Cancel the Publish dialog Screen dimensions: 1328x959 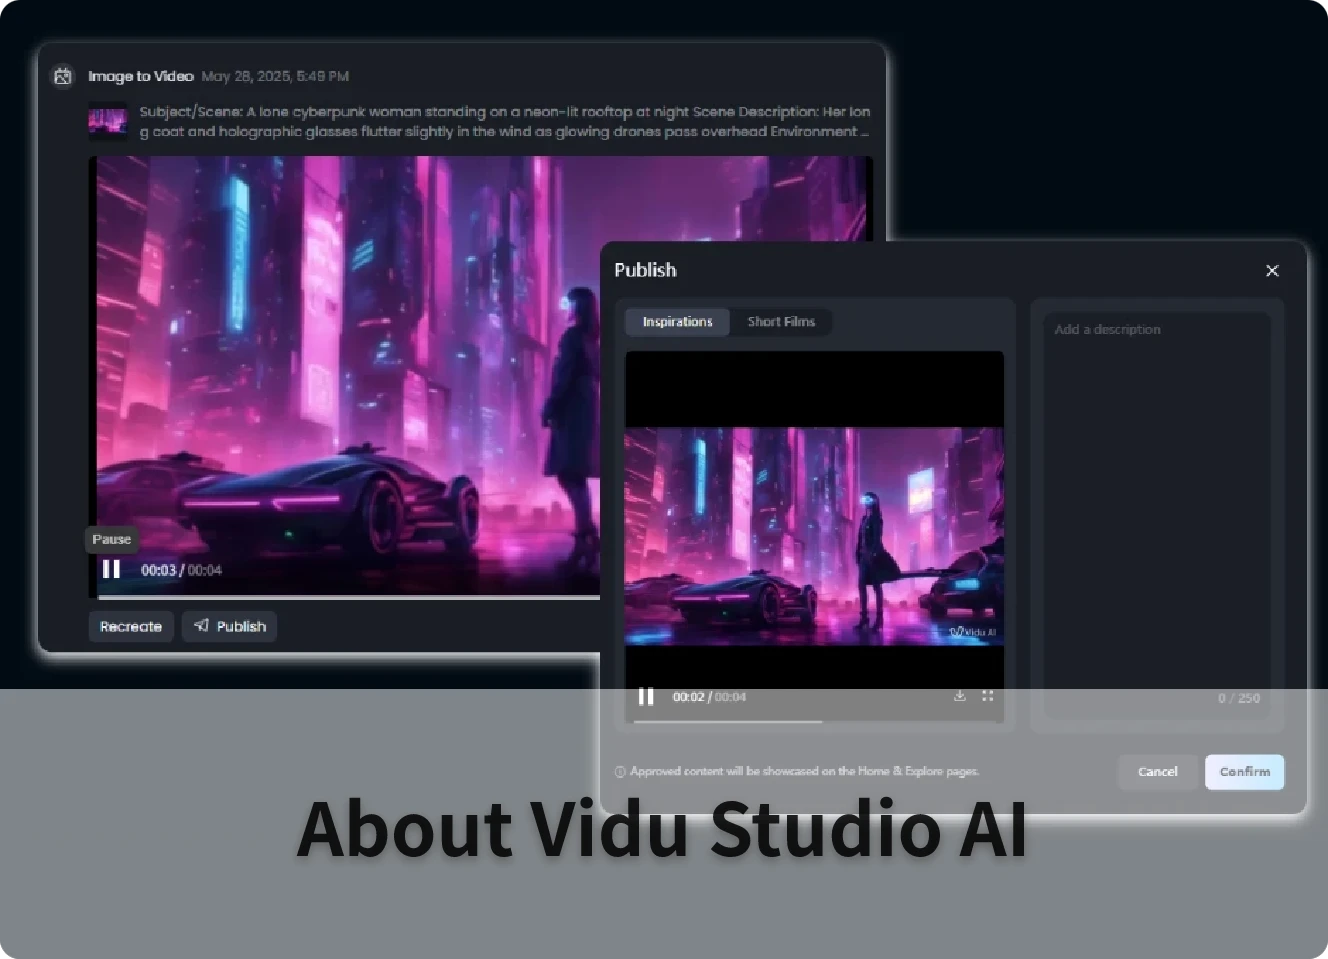[1157, 771]
